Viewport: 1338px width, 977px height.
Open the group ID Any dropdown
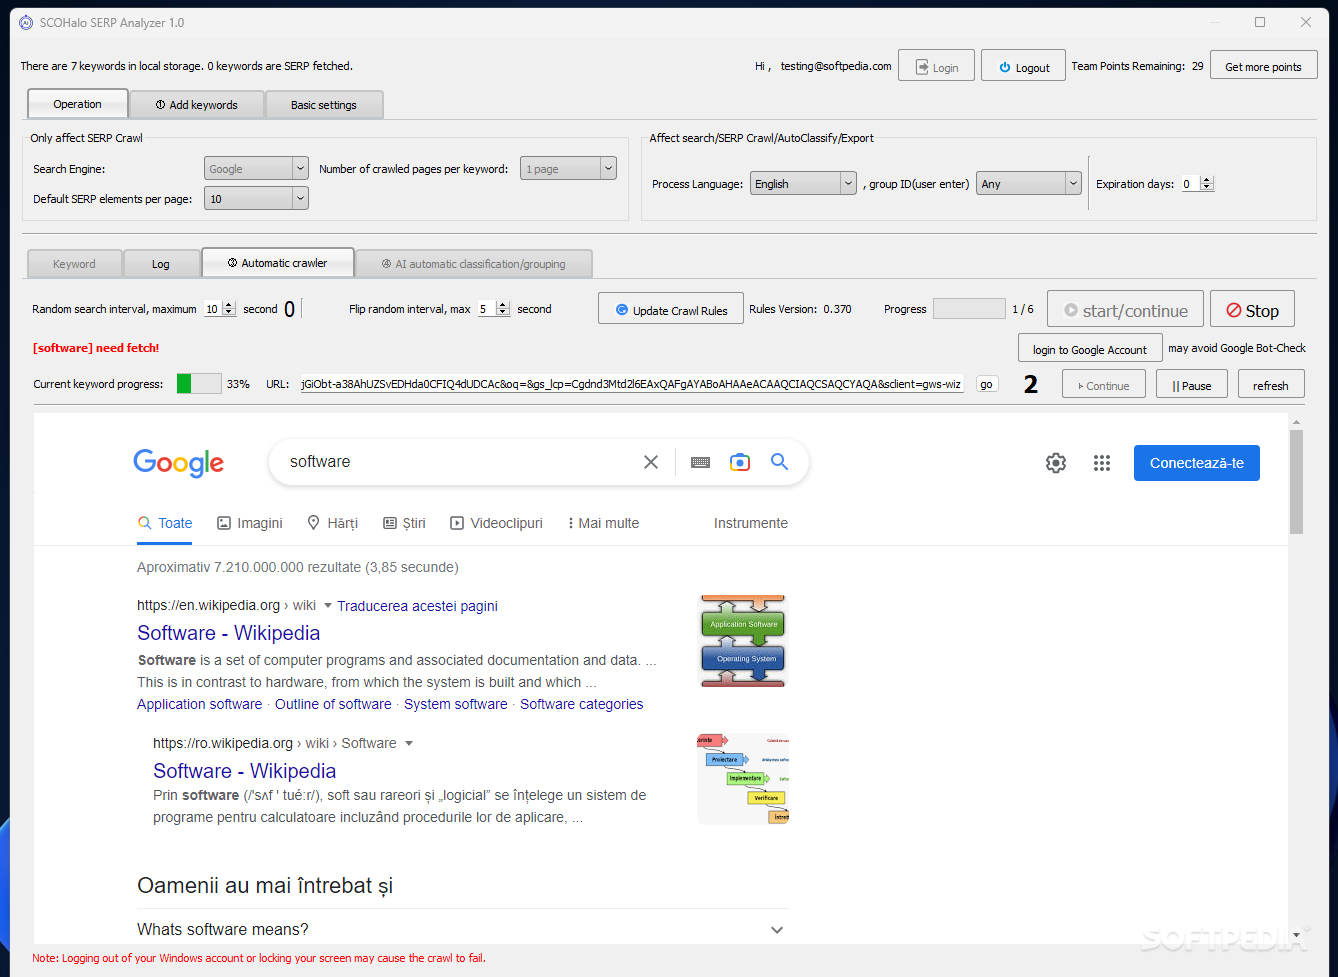click(1029, 183)
